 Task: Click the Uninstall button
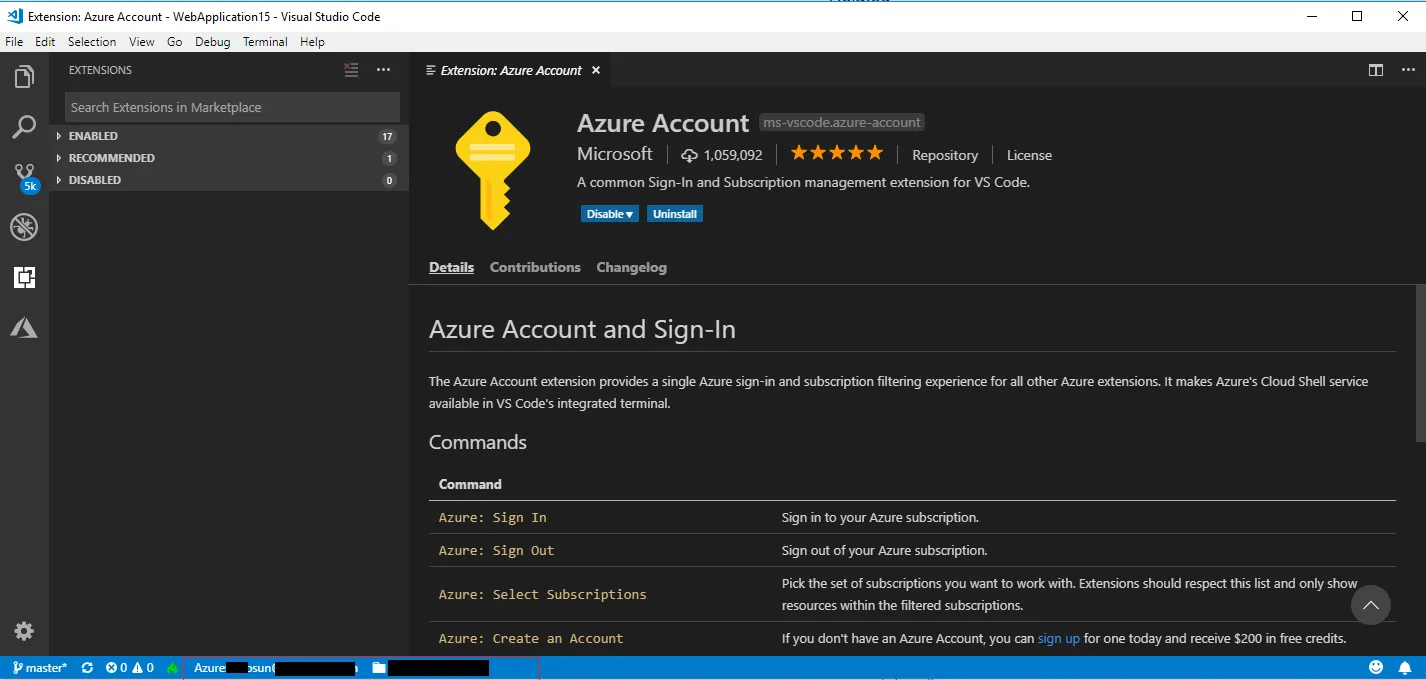point(675,214)
